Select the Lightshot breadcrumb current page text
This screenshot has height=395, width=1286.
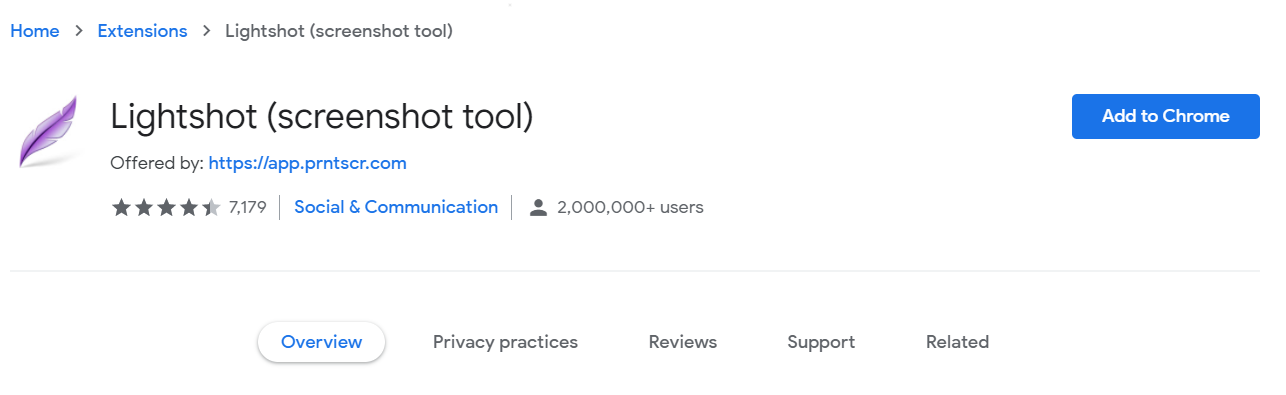coord(339,31)
